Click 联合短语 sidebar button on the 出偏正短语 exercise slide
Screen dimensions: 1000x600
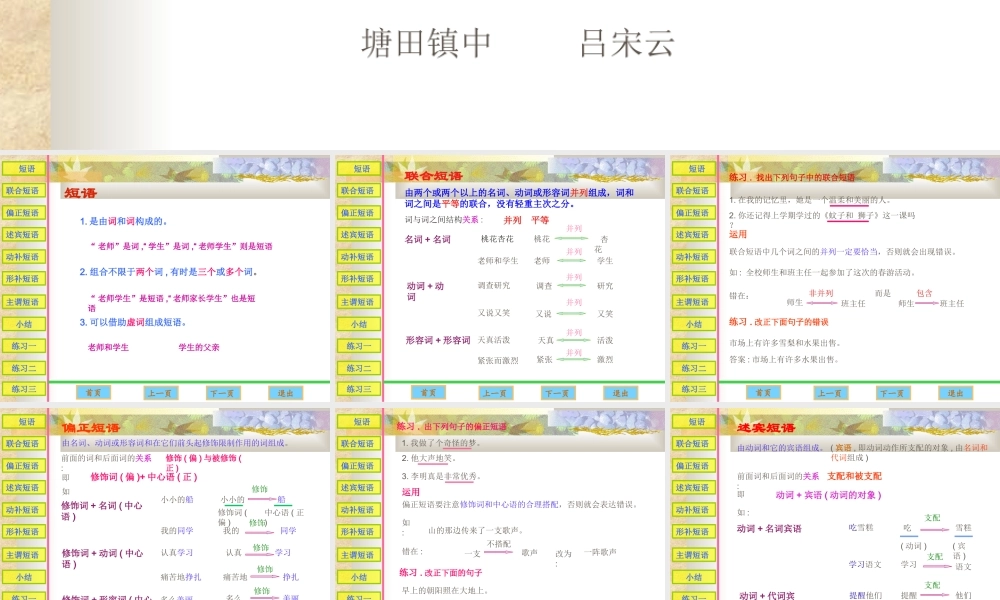pos(358,443)
